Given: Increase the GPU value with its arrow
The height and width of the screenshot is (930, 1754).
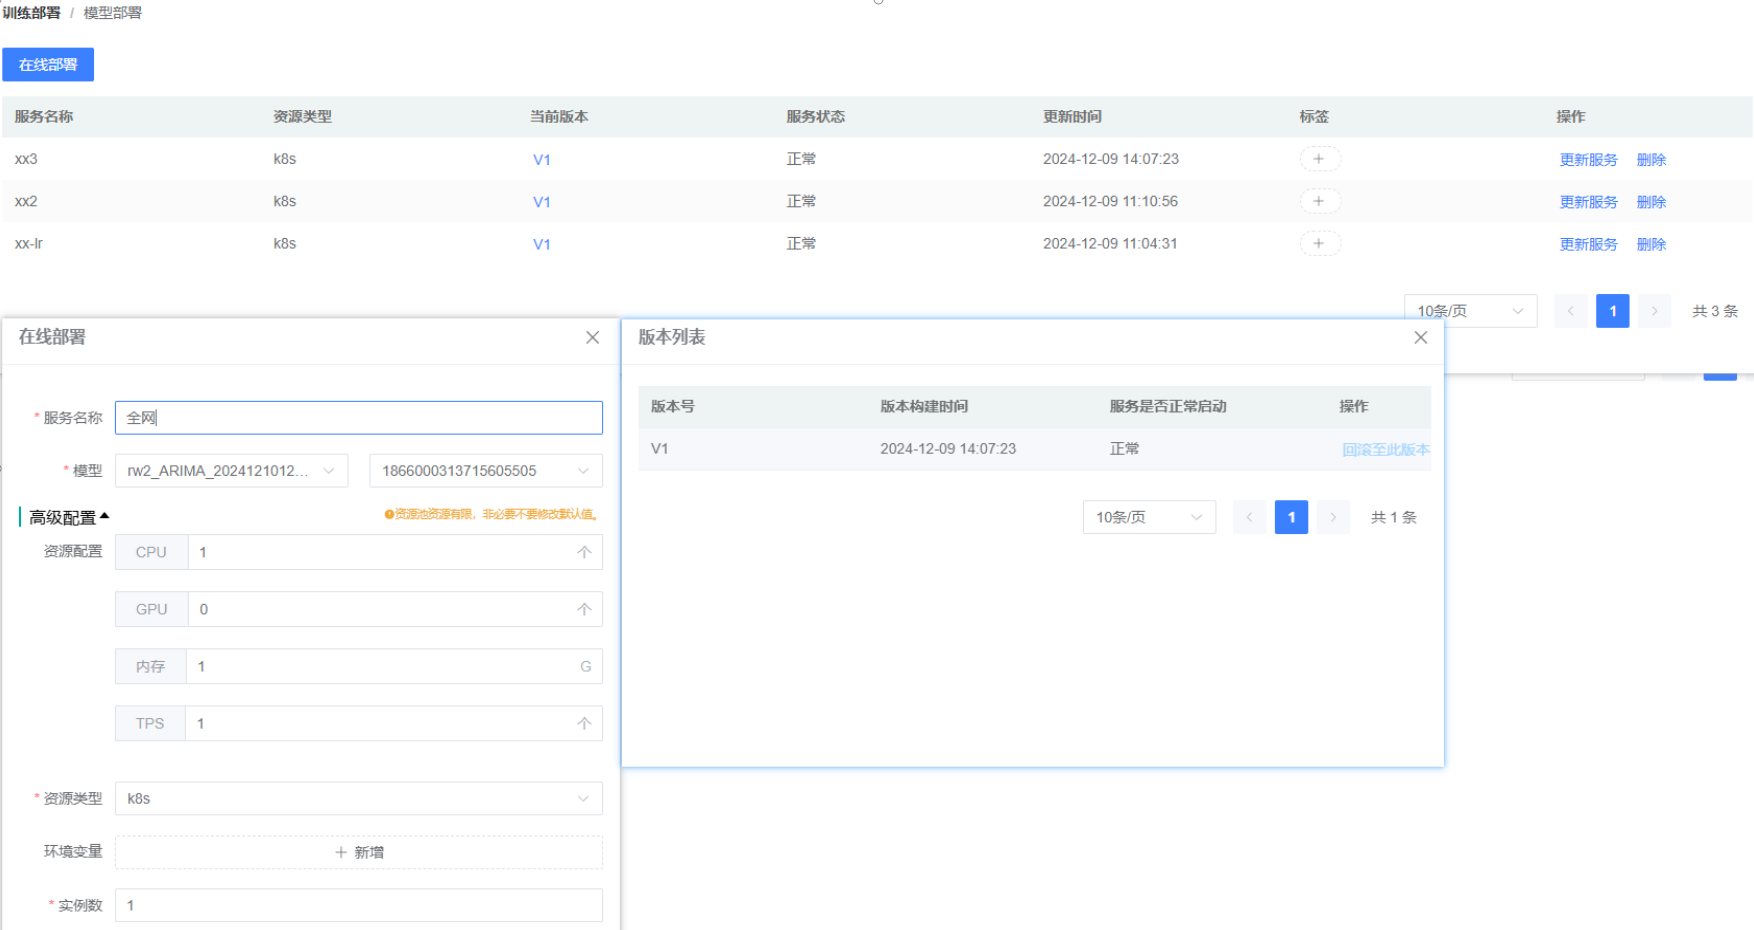Looking at the screenshot, I should (584, 609).
